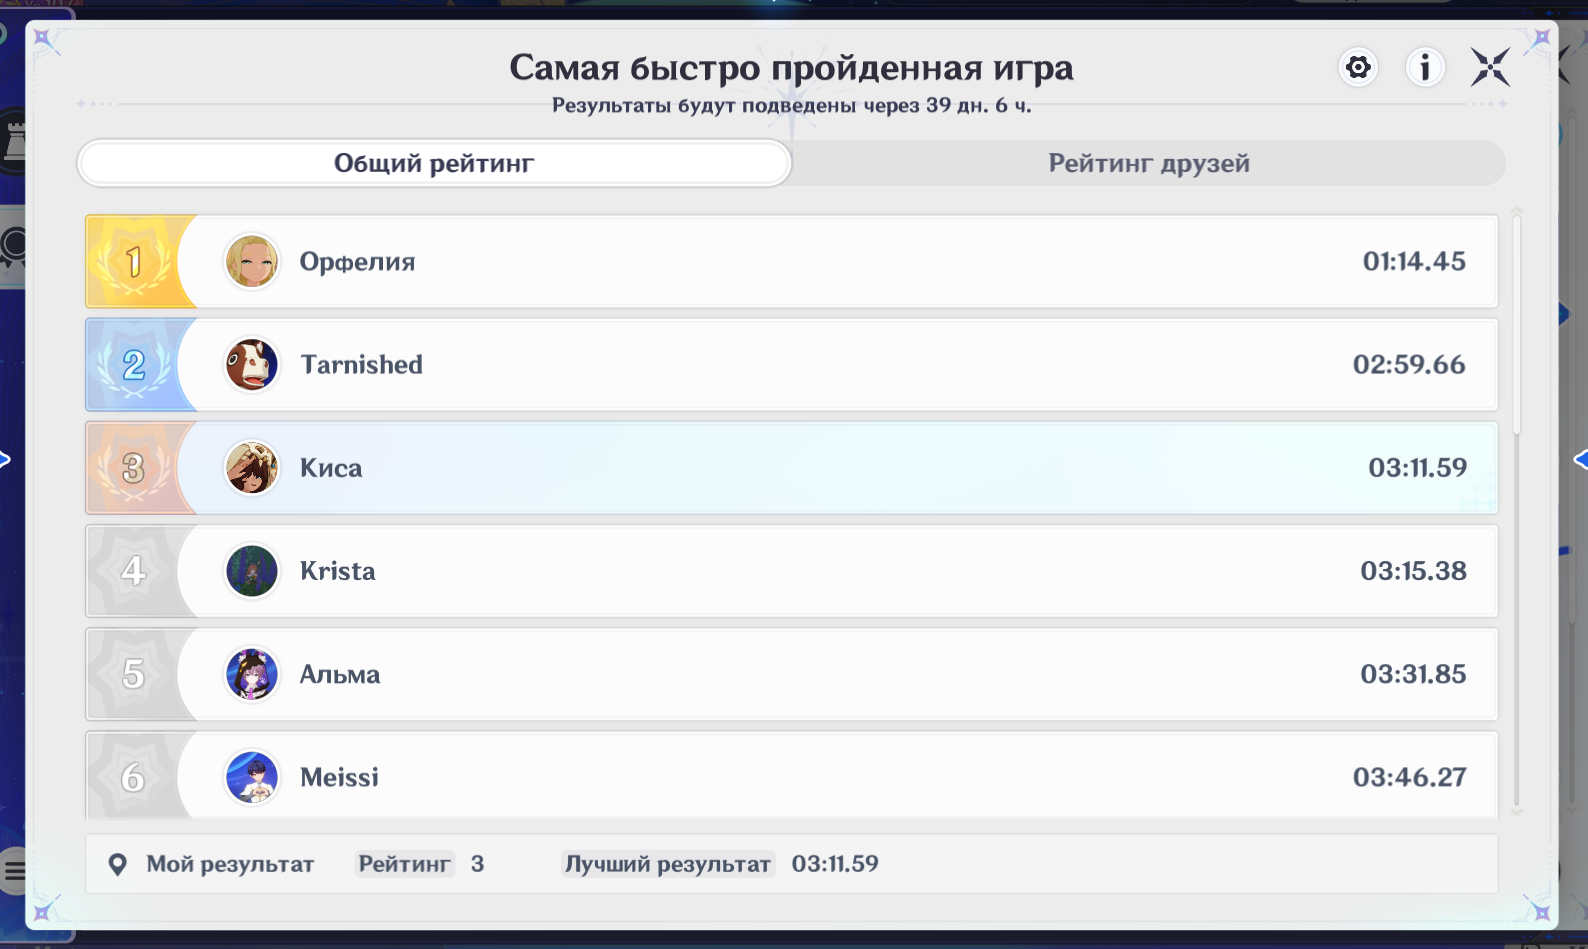Click Альма's avatar picture
The width and height of the screenshot is (1588, 949).
(x=251, y=674)
